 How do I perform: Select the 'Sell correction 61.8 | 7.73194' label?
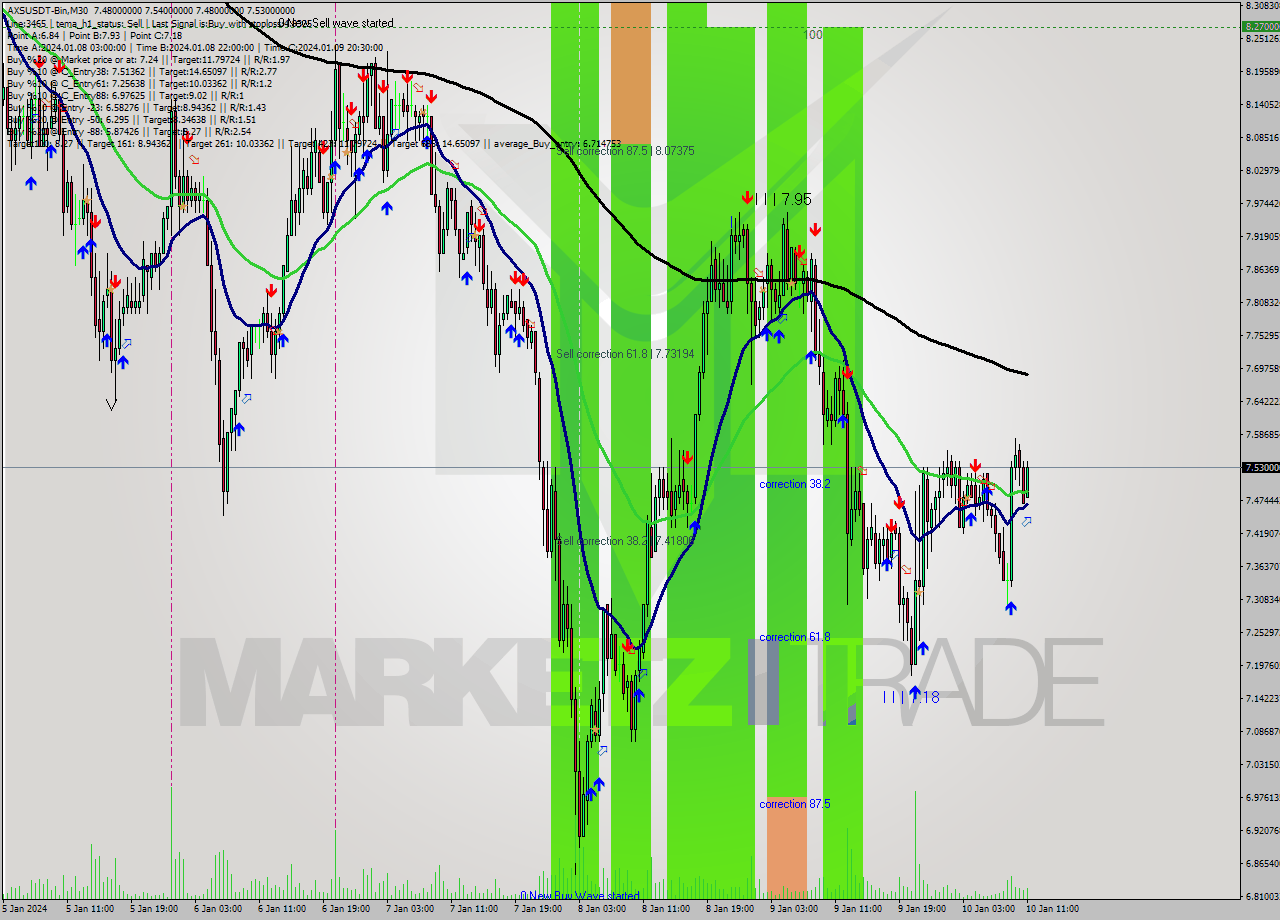click(625, 354)
